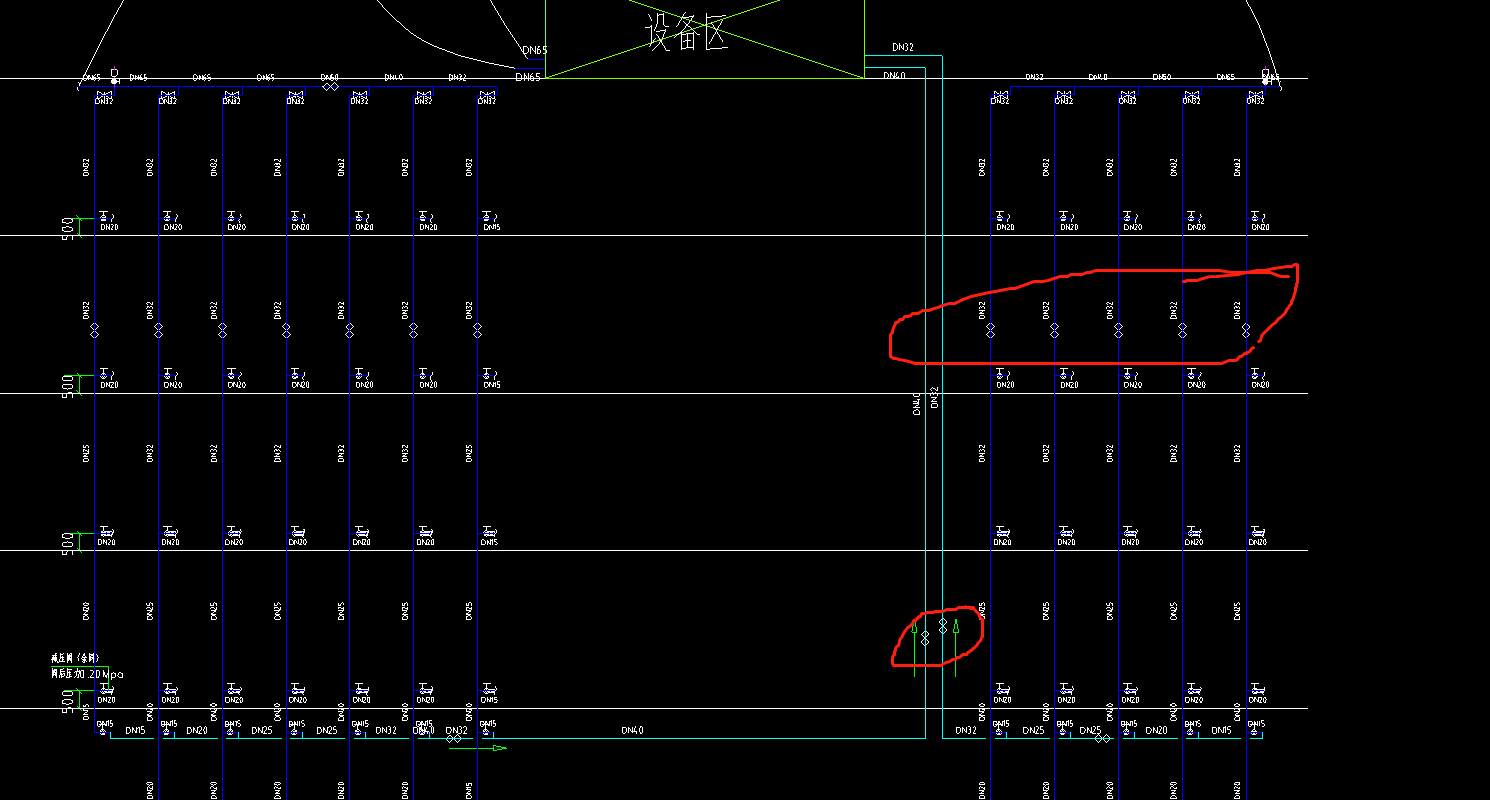Click the double-diamond valve on the left top header

point(330,87)
